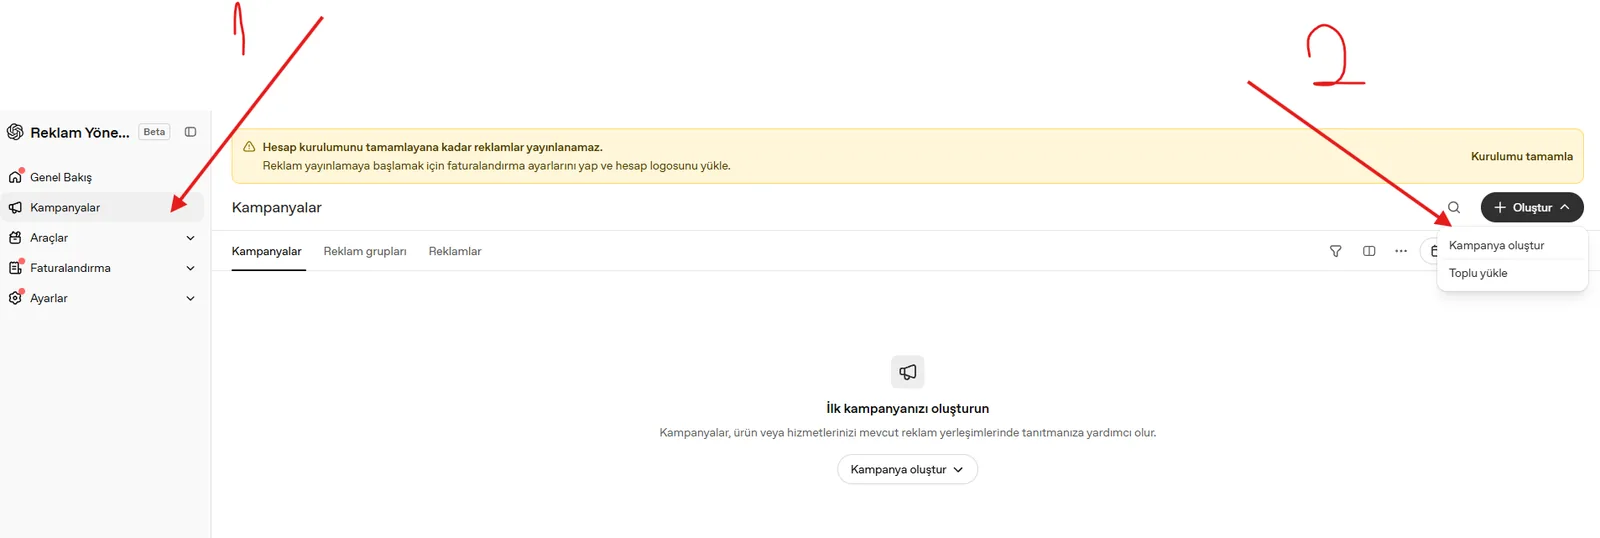
Task: Open the search magnifier icon
Action: 1454,208
